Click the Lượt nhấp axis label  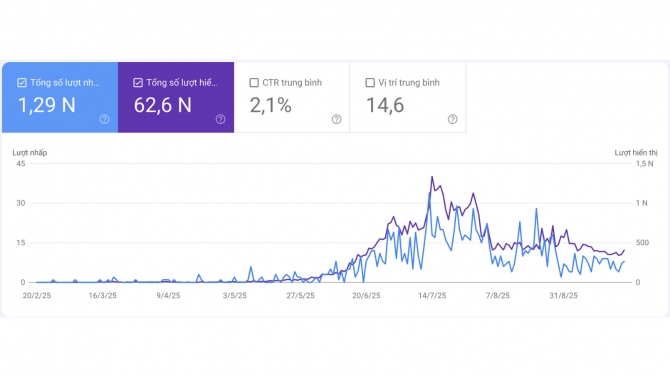pyautogui.click(x=29, y=153)
